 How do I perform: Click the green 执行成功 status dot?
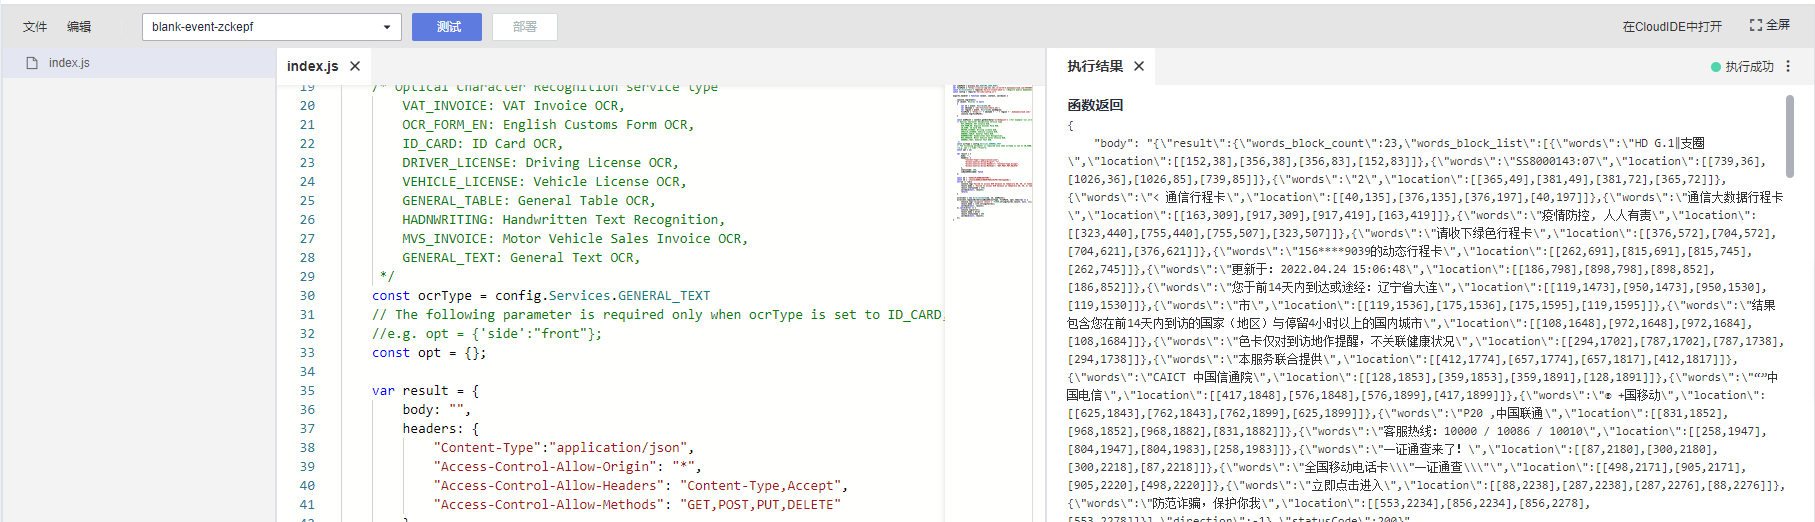pyautogui.click(x=1716, y=67)
